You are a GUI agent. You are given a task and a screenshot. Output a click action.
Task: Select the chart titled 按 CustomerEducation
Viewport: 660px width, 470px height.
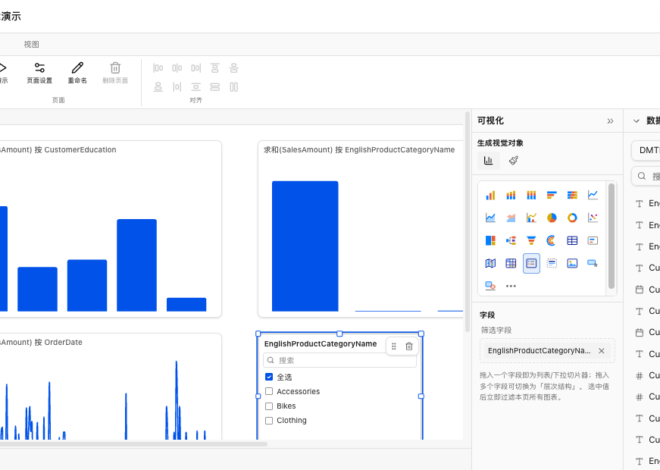pos(111,229)
